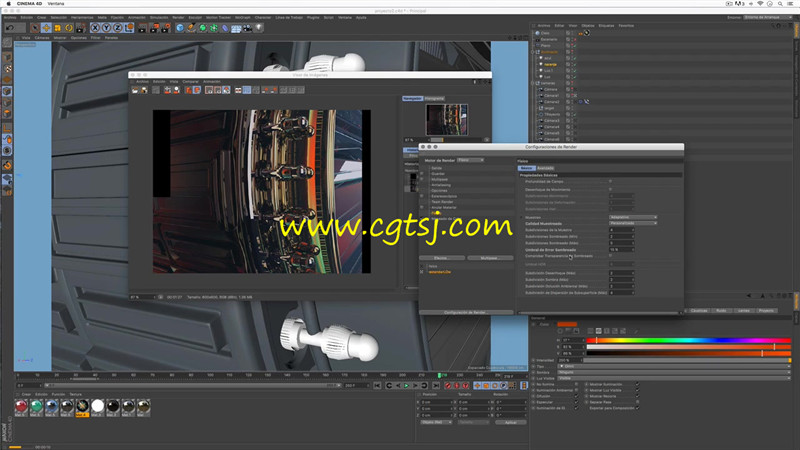Open the Muestreo Adaptativo dropdown
Image resolution: width=800 pixels, height=450 pixels.
633,217
